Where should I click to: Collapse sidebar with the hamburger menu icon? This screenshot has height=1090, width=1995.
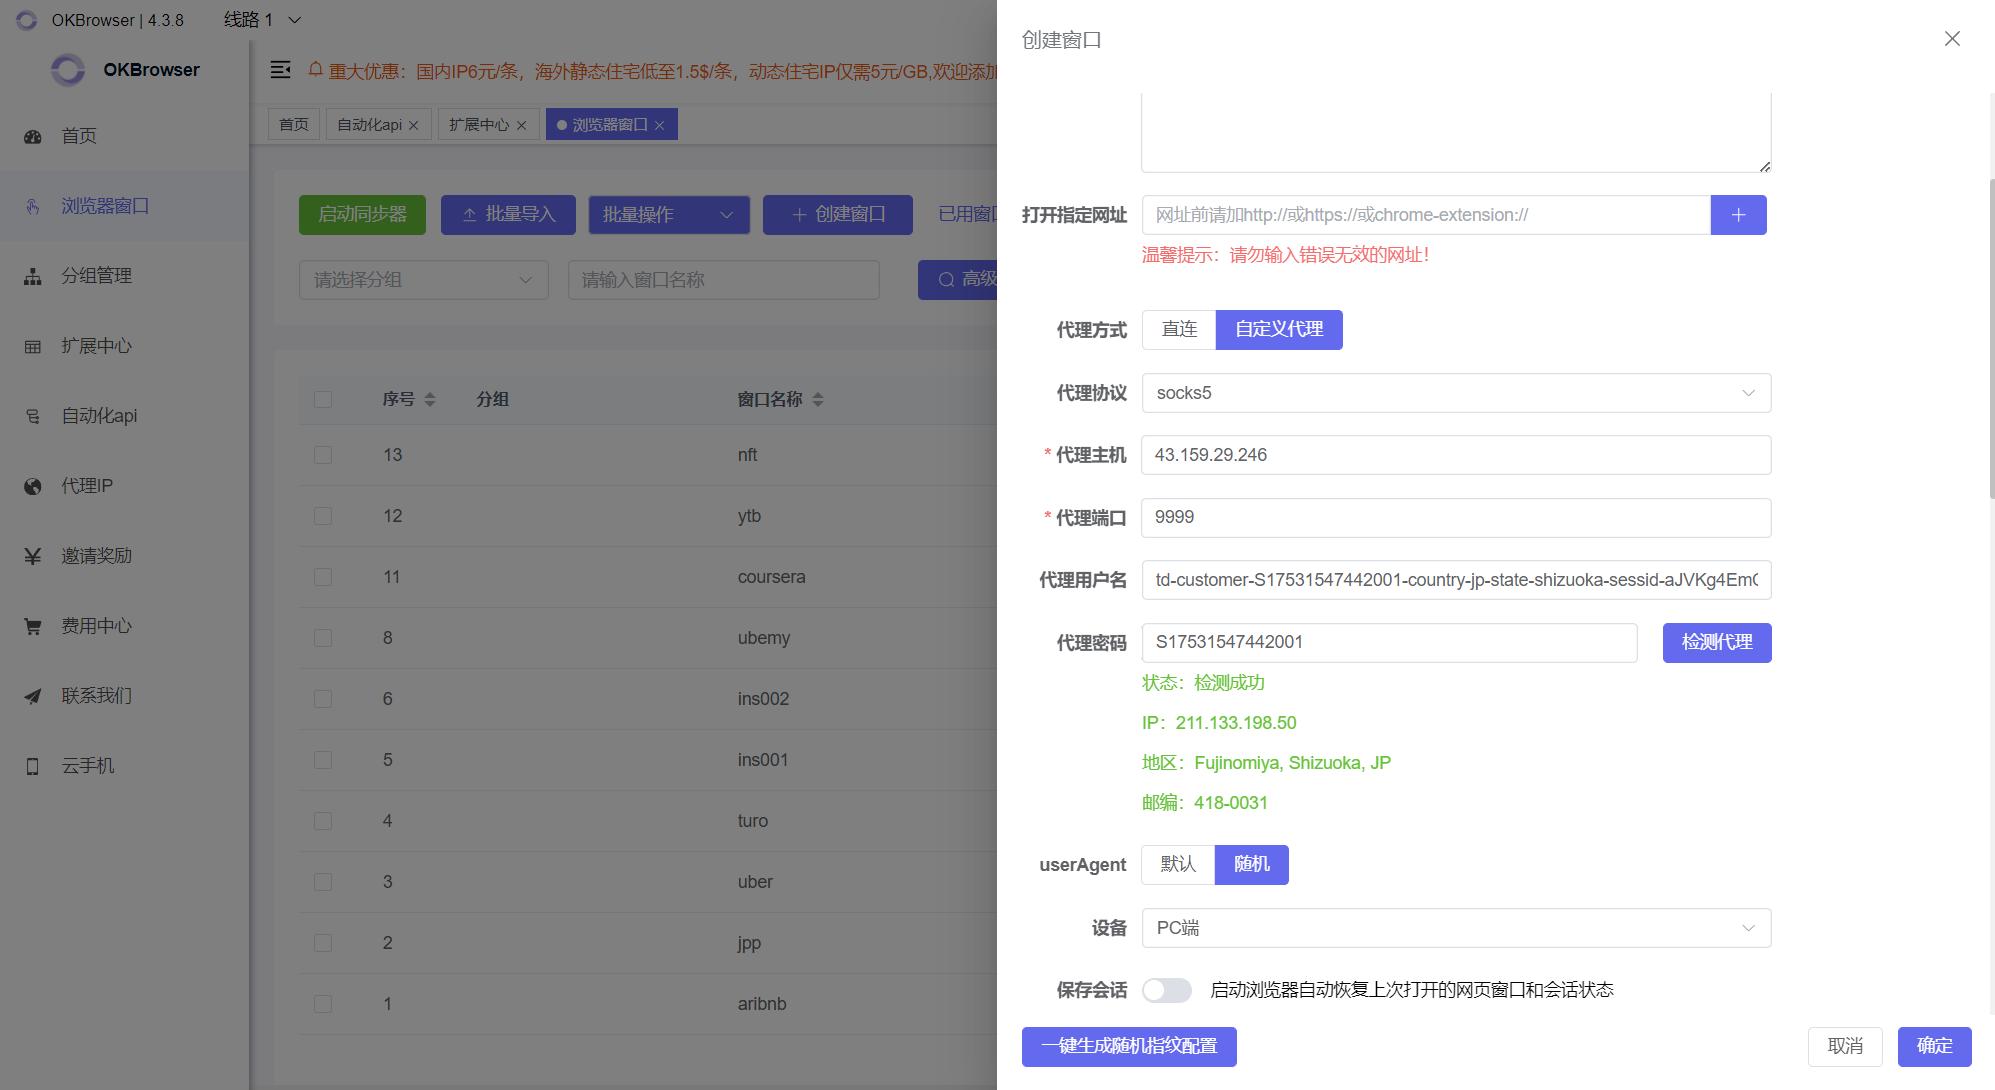(x=281, y=69)
